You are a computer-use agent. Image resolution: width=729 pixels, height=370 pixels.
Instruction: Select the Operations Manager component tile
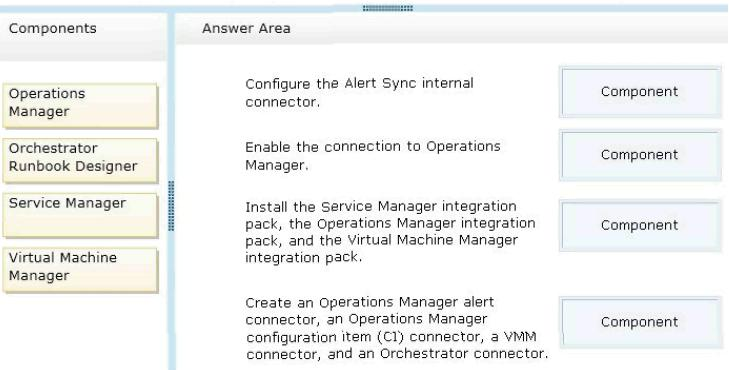pos(80,106)
